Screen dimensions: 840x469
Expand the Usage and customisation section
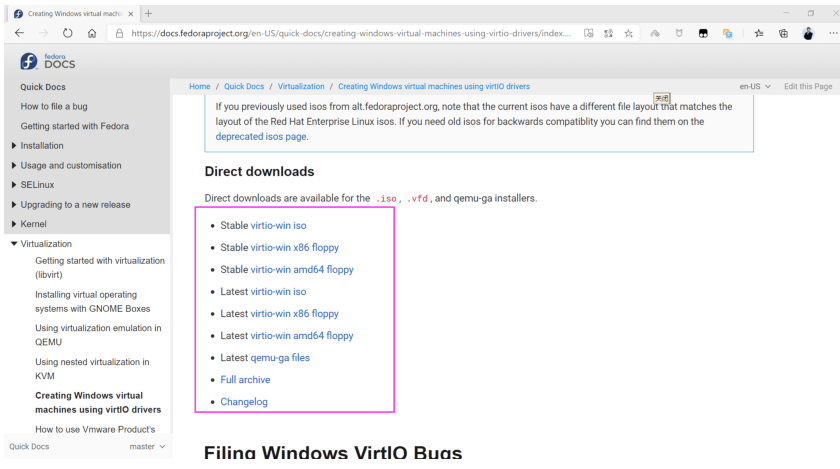14,165
